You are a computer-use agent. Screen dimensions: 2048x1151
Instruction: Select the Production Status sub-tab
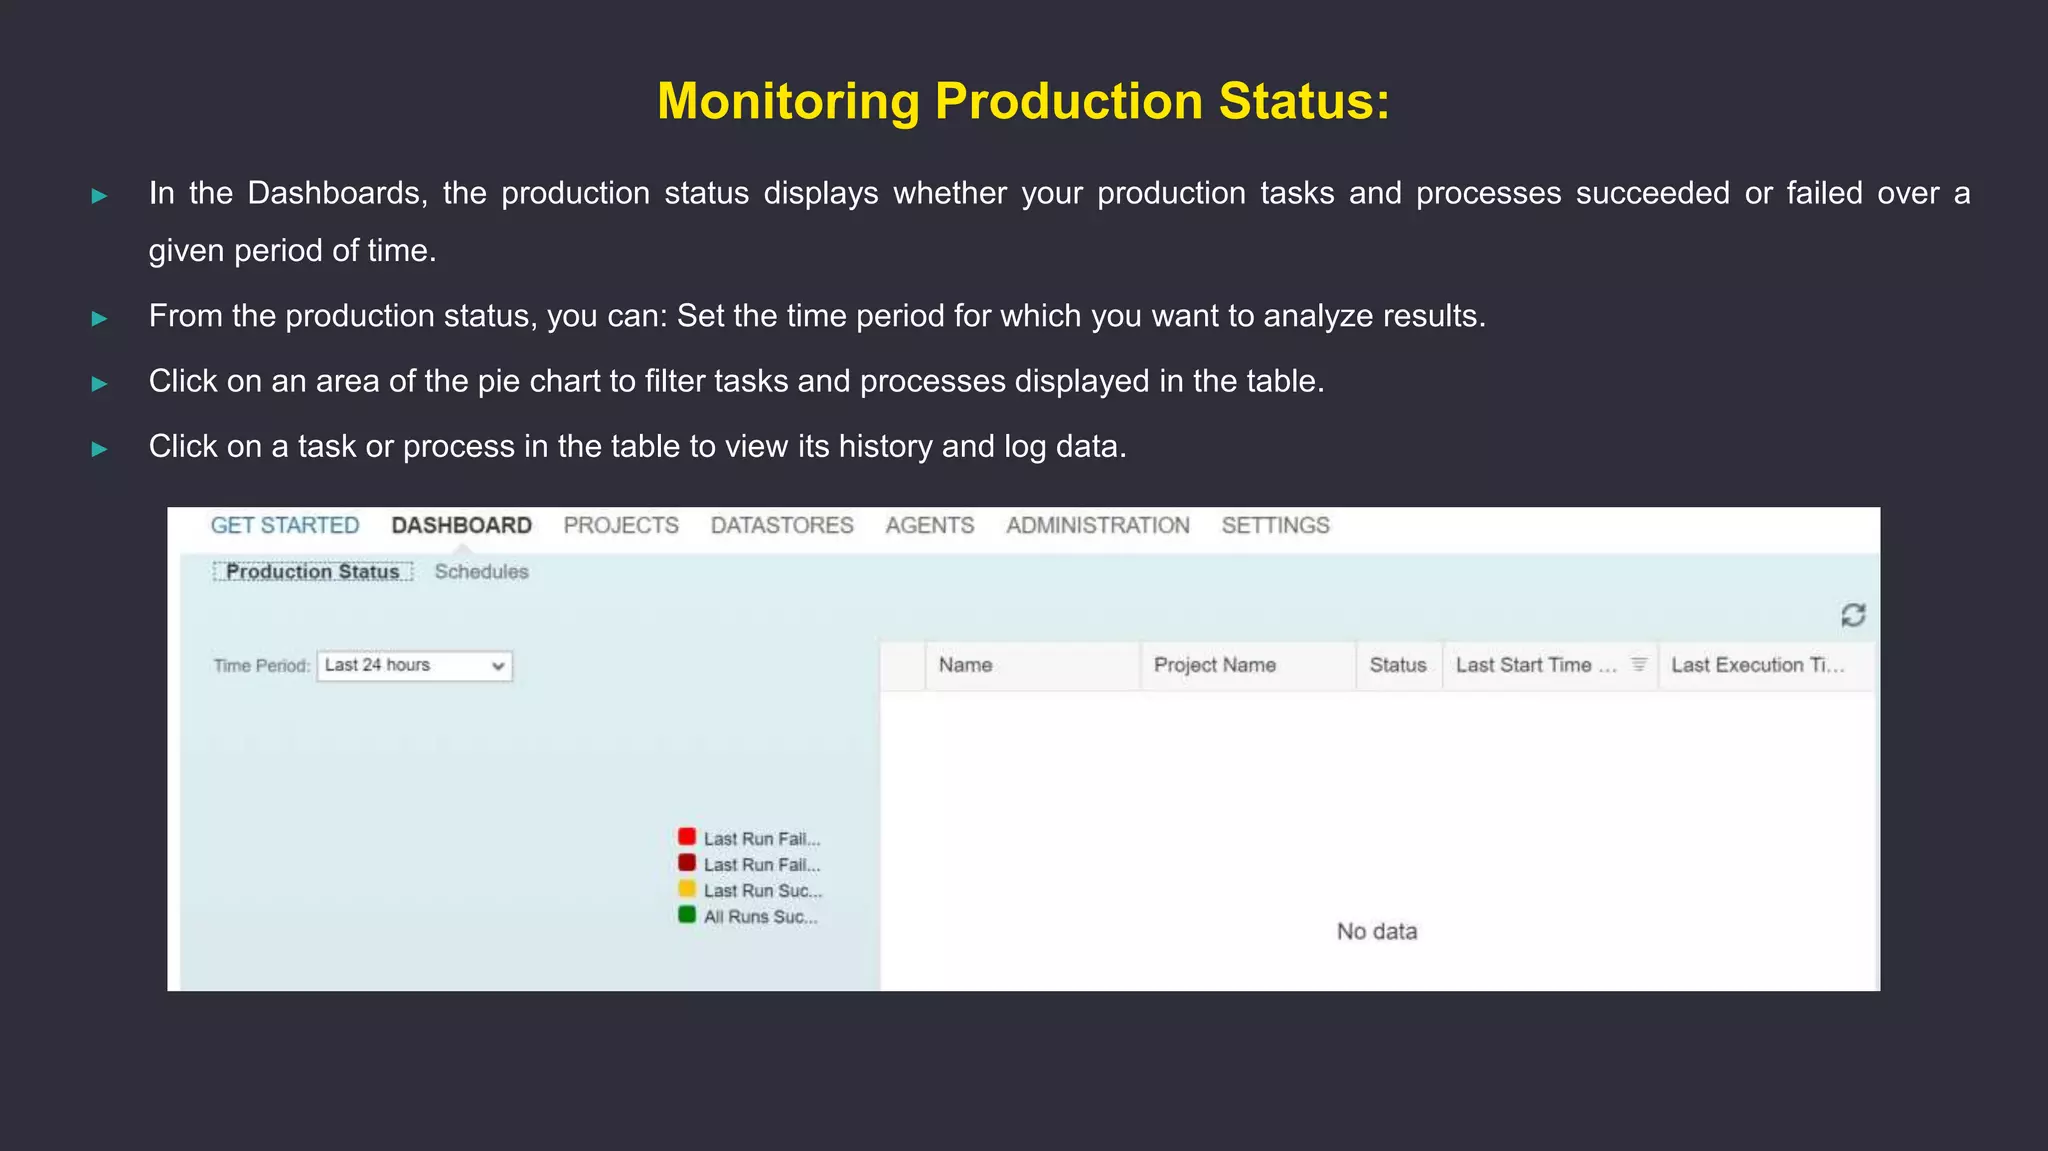pyautogui.click(x=313, y=572)
